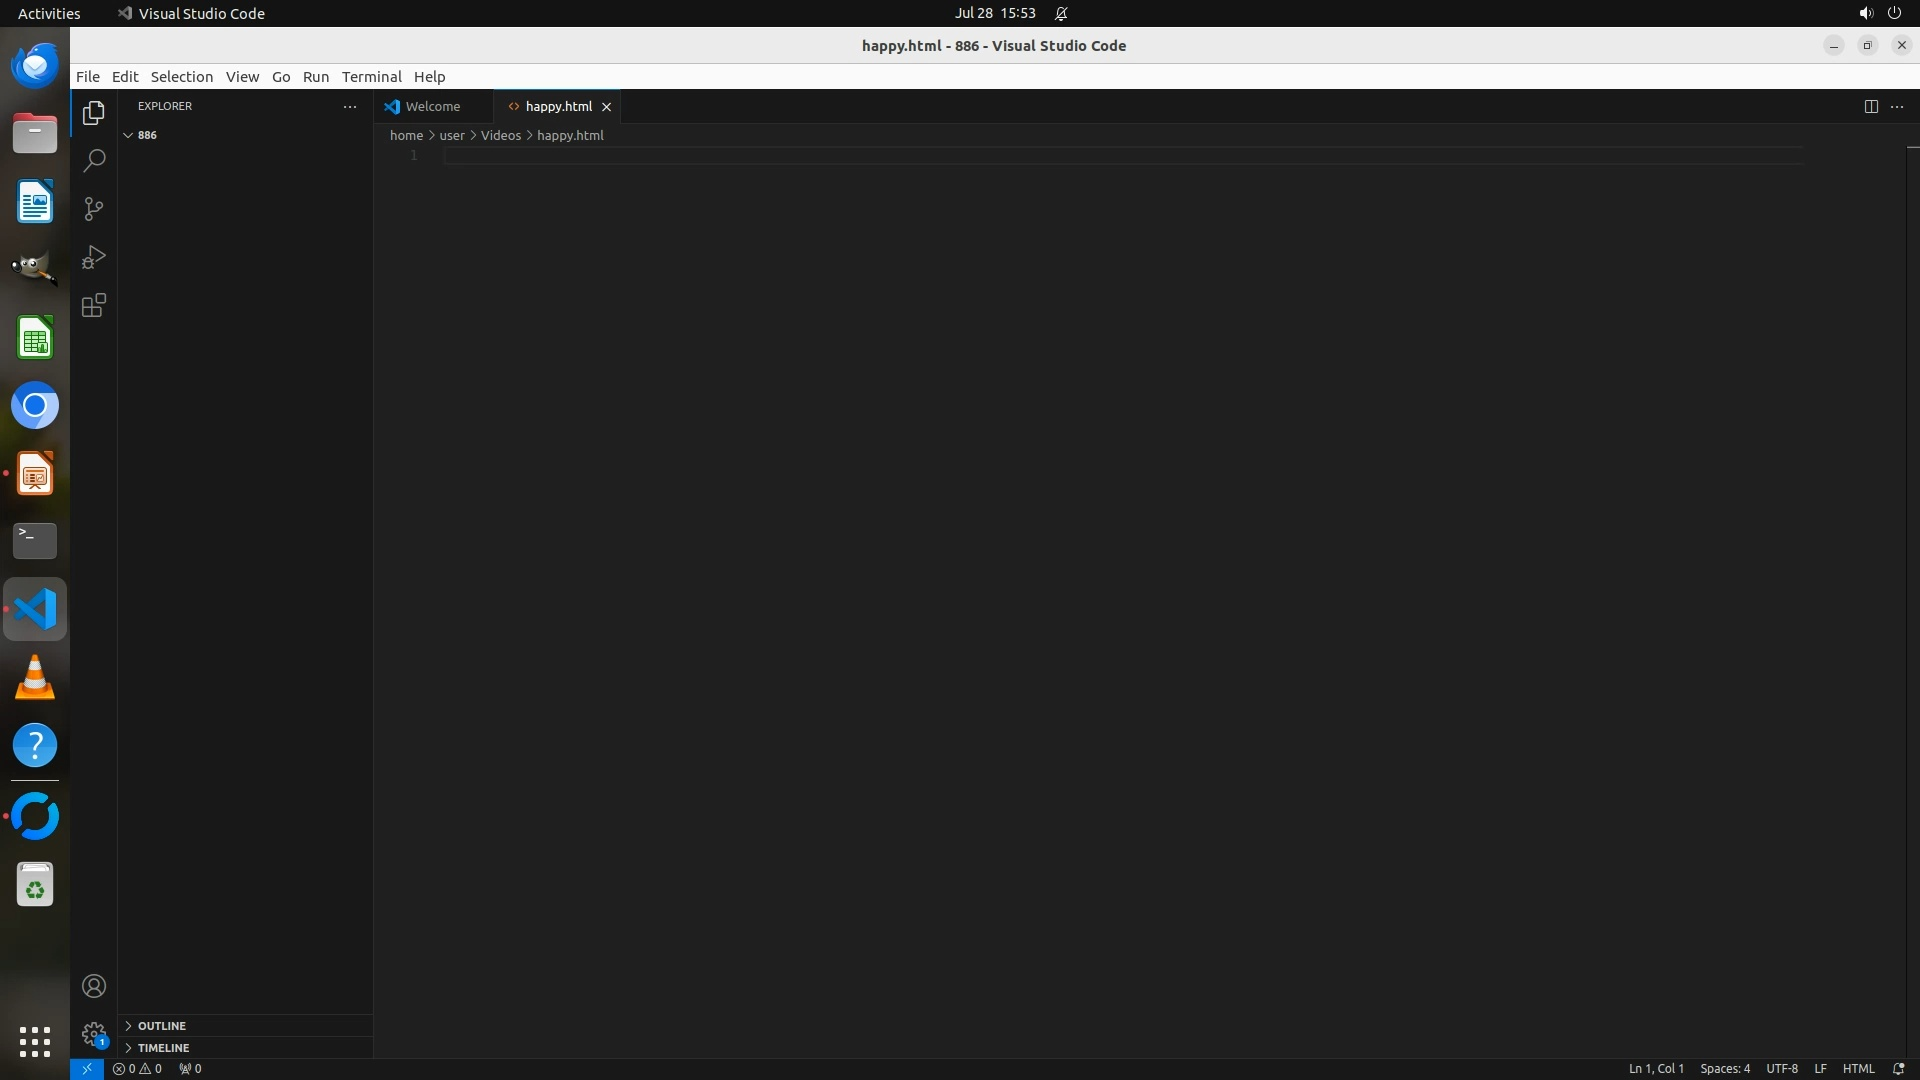Open the Terminal menu

(x=371, y=77)
